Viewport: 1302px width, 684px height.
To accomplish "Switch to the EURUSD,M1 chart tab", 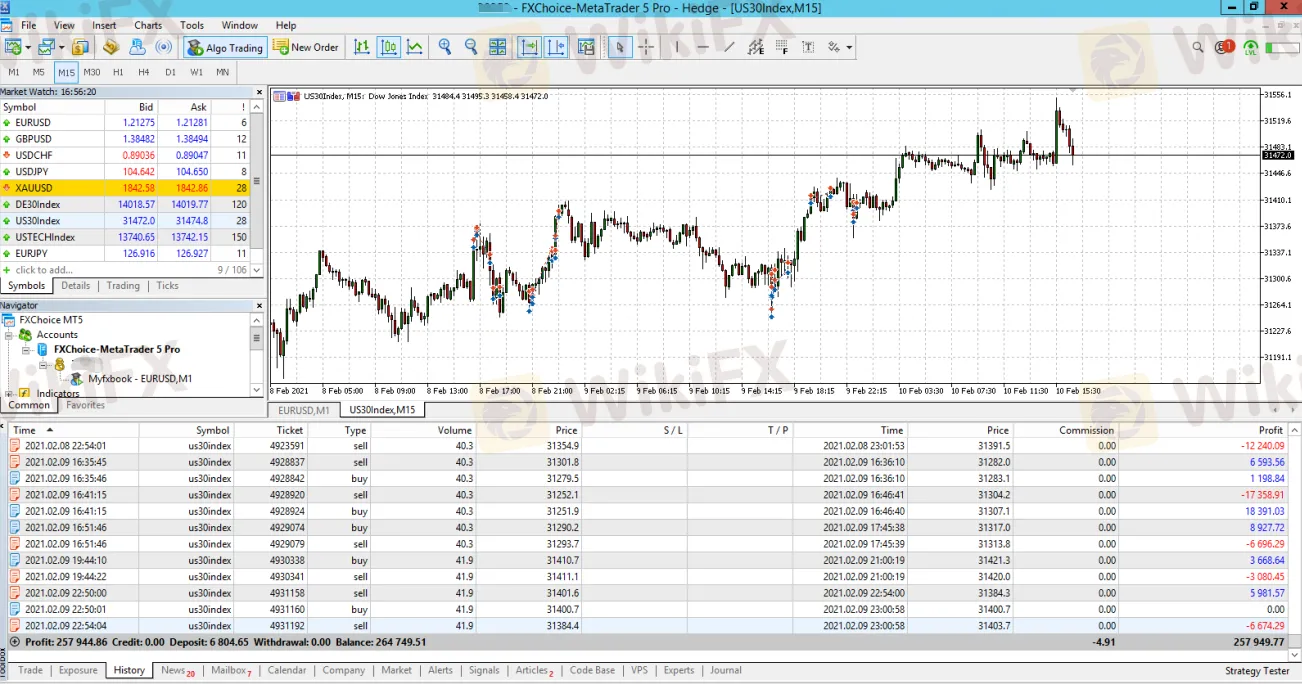I will [x=304, y=410].
